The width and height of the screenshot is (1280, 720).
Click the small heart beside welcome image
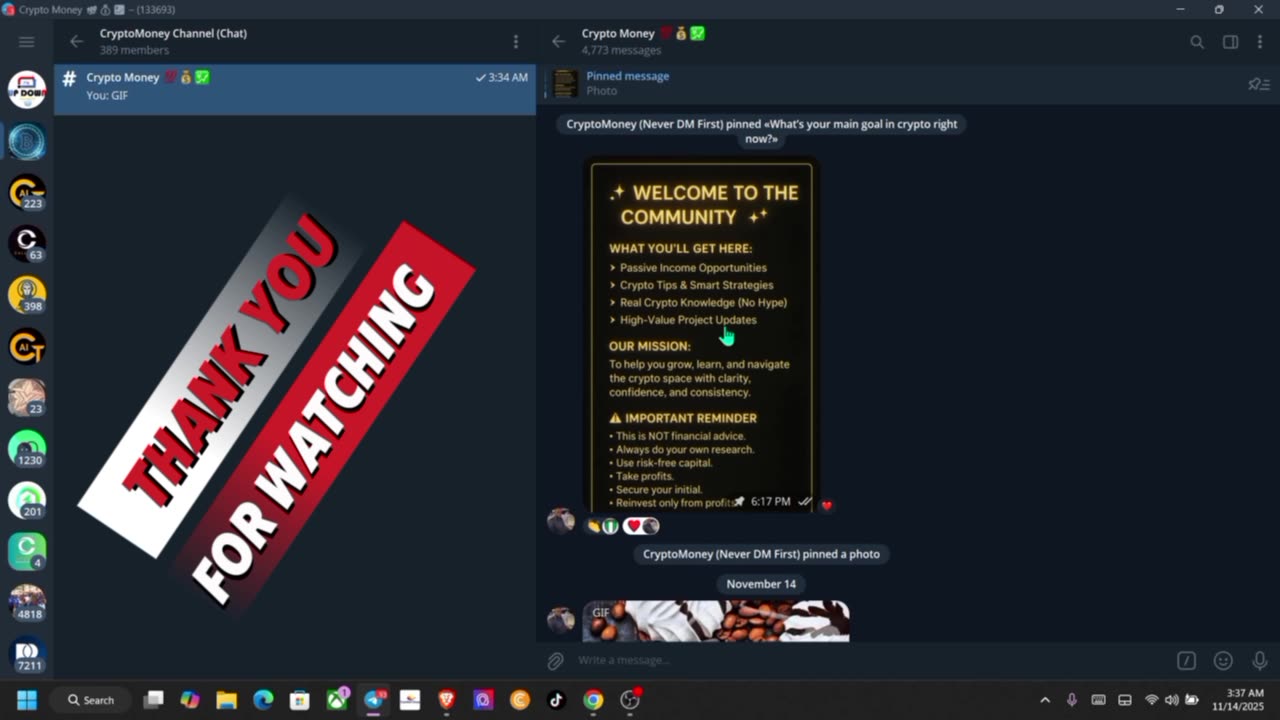(x=826, y=505)
